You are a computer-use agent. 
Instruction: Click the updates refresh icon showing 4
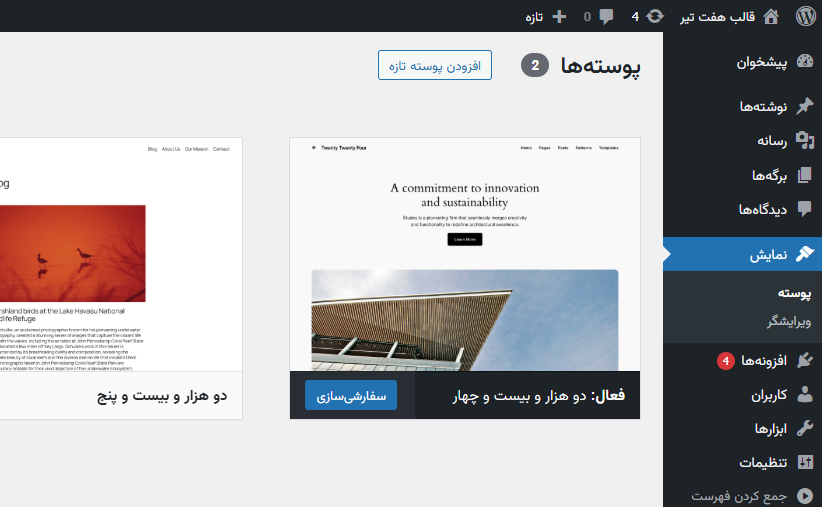[655, 16]
